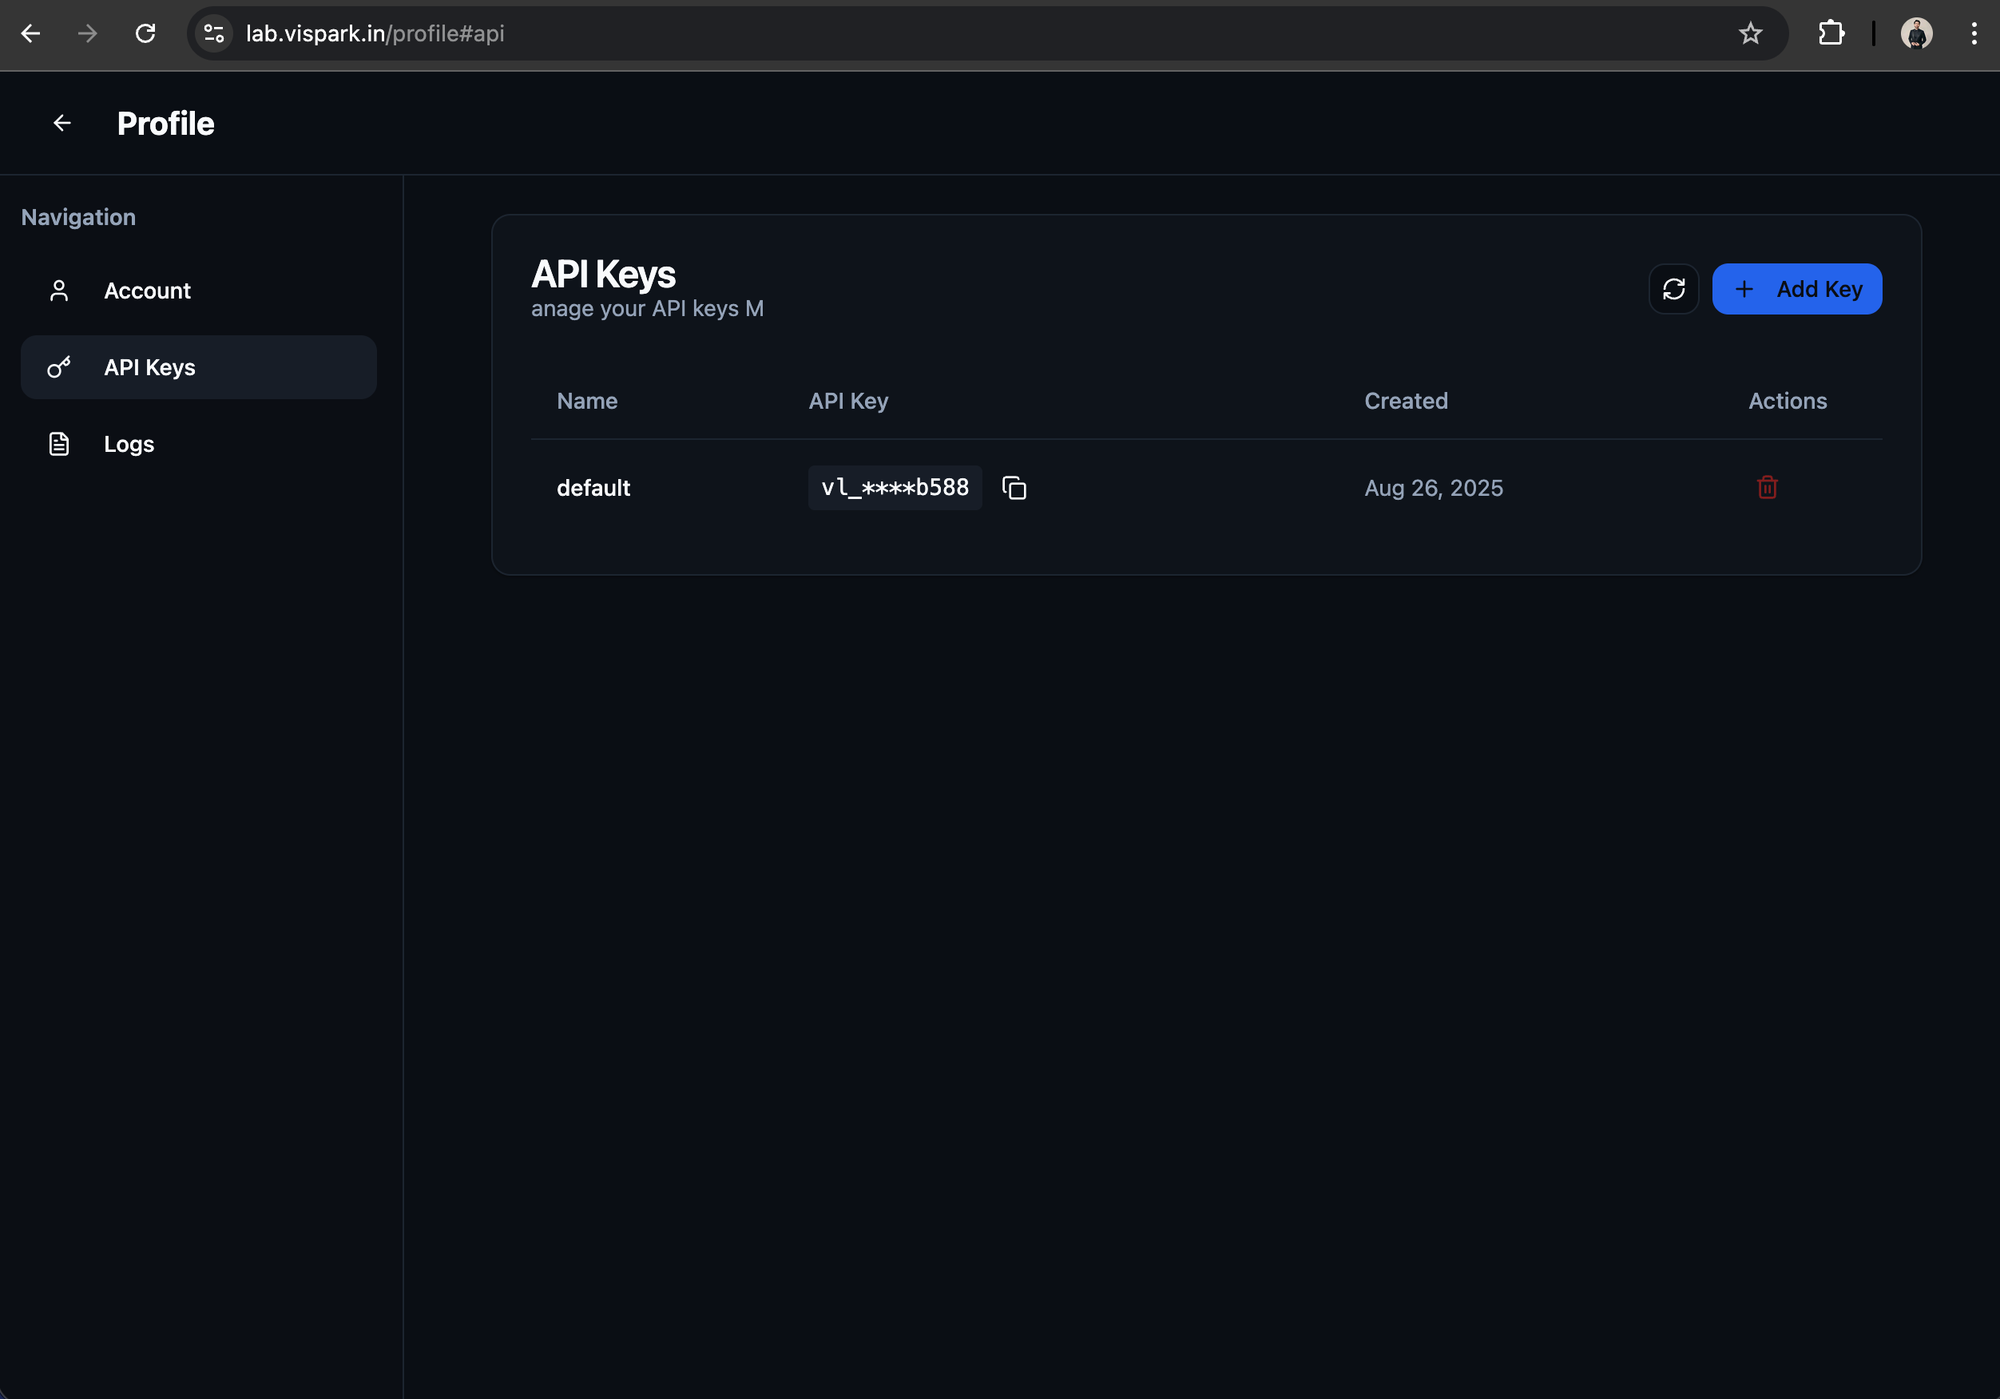Click the Add Key button
2000x1399 pixels.
[1796, 289]
